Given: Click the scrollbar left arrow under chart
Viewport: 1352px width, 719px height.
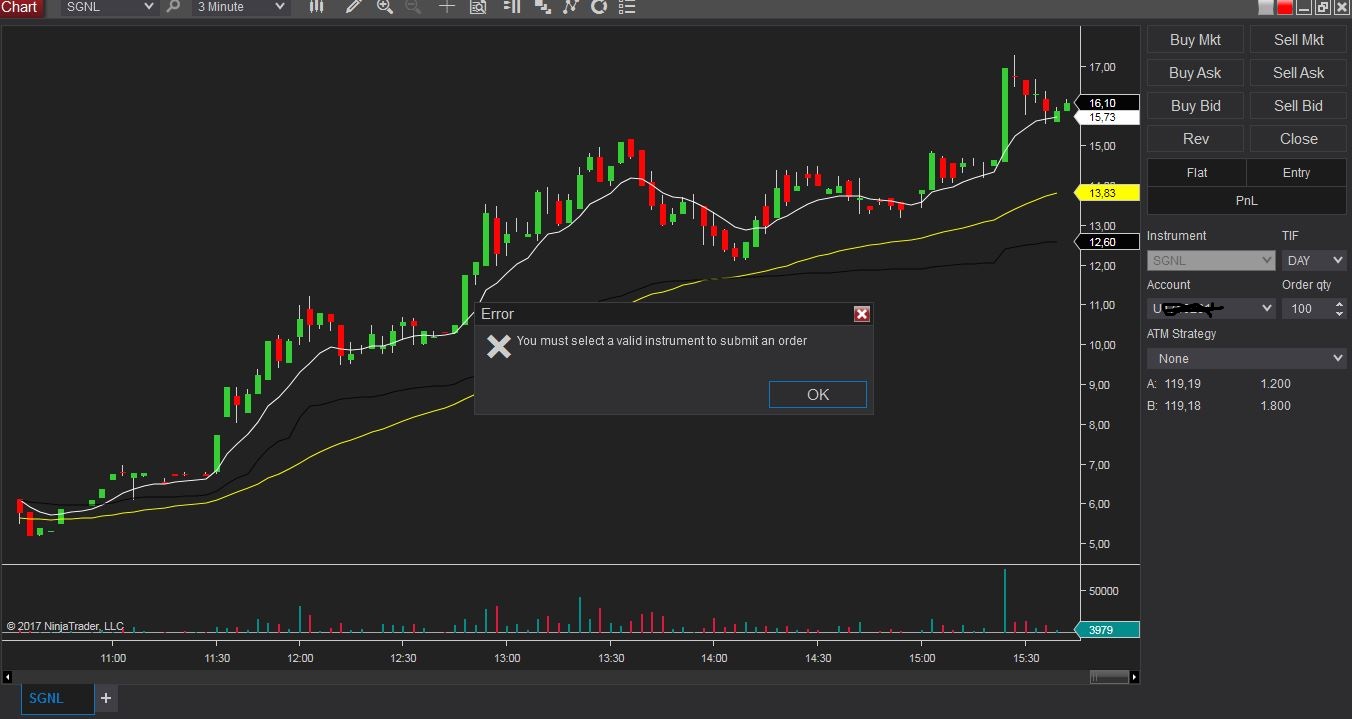Looking at the screenshot, I should (7, 677).
